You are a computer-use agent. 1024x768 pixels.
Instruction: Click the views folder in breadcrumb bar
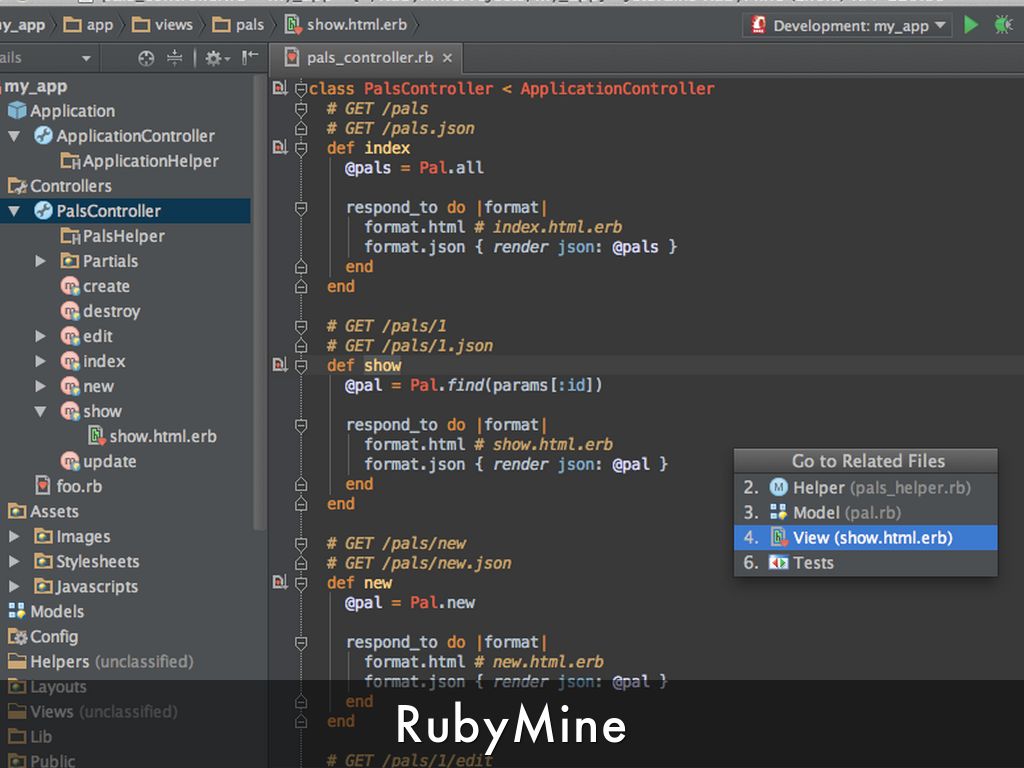[163, 24]
